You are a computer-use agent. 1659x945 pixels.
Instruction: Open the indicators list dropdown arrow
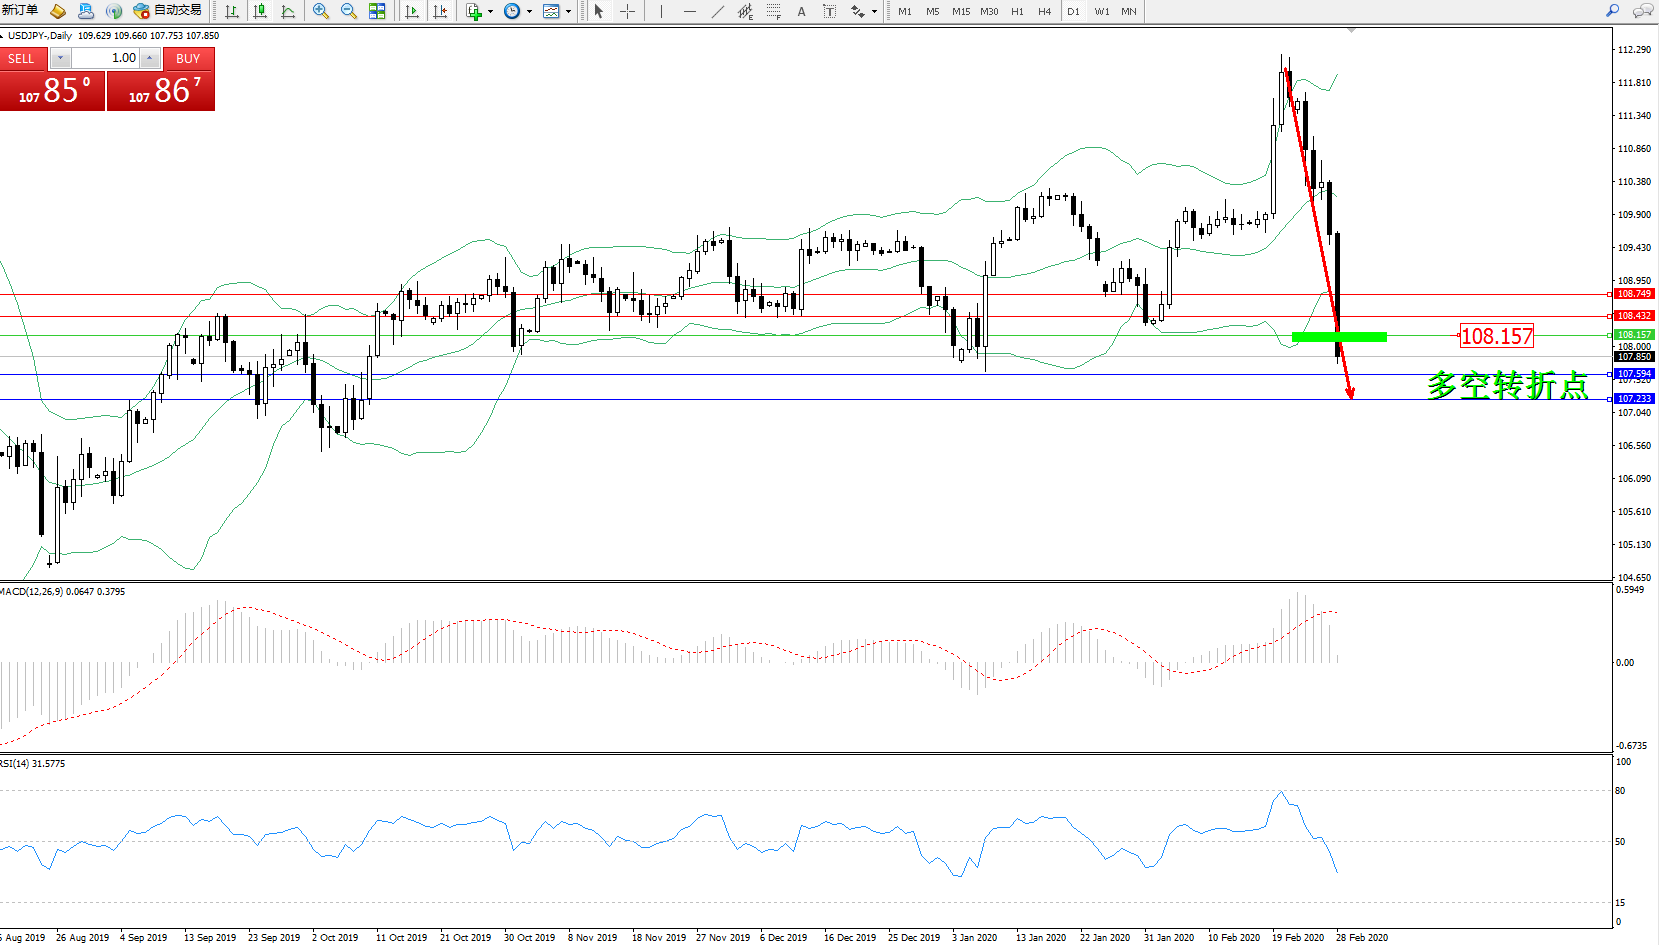point(490,12)
